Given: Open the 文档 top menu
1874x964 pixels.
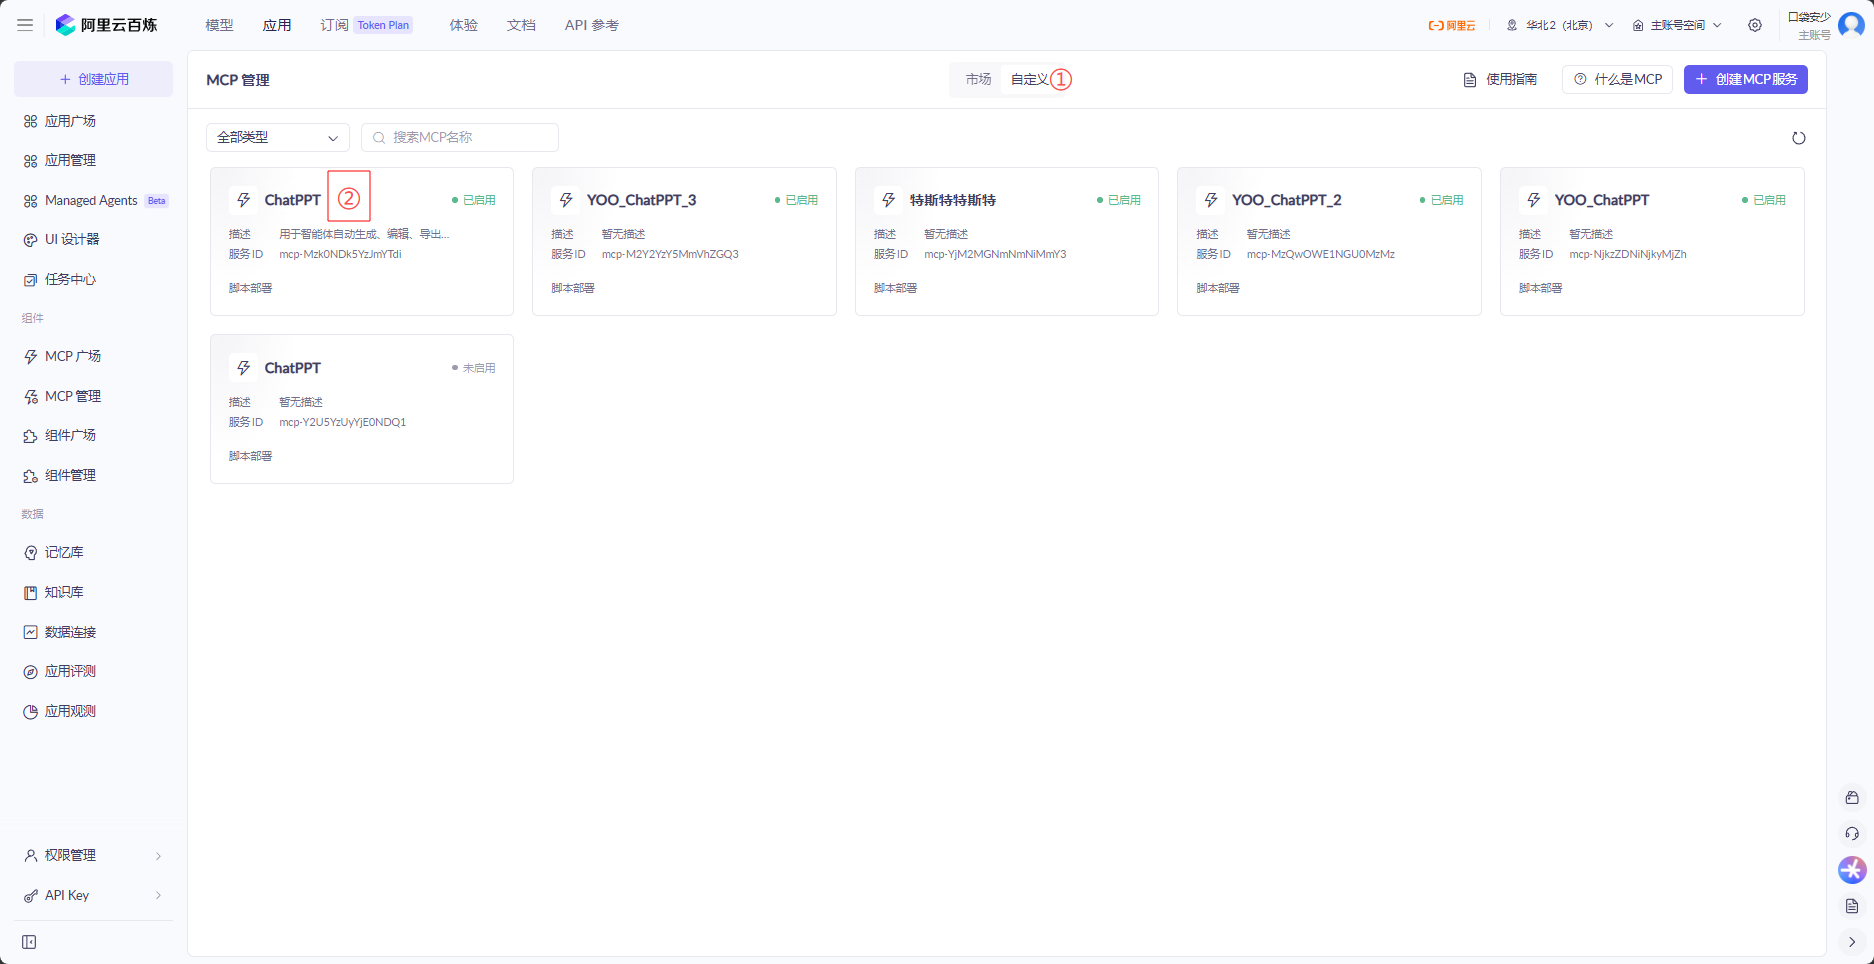Looking at the screenshot, I should point(521,25).
